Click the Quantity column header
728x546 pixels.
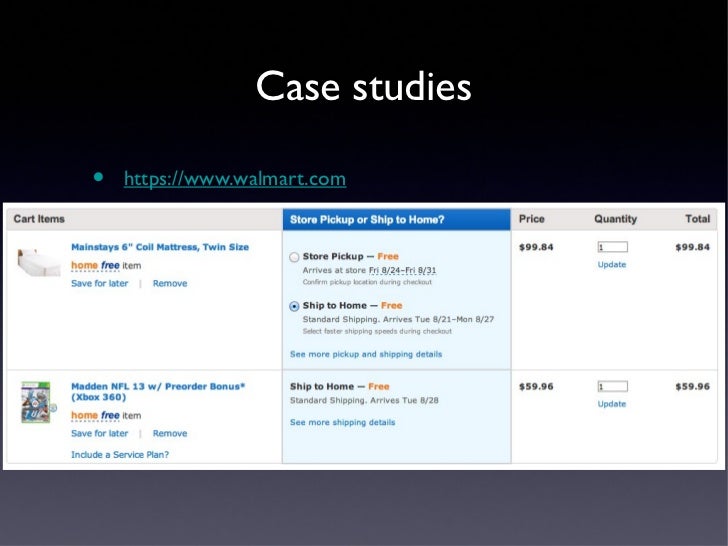tap(615, 219)
